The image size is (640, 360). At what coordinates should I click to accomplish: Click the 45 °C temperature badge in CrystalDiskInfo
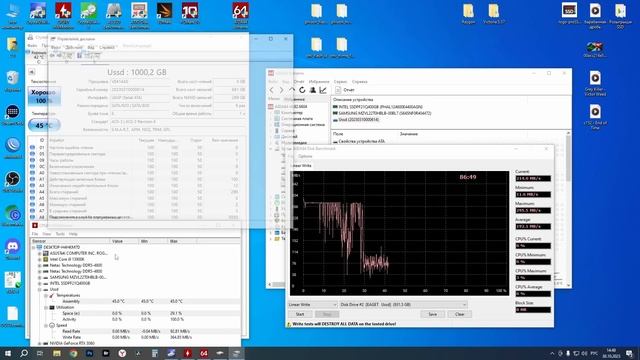(x=44, y=125)
